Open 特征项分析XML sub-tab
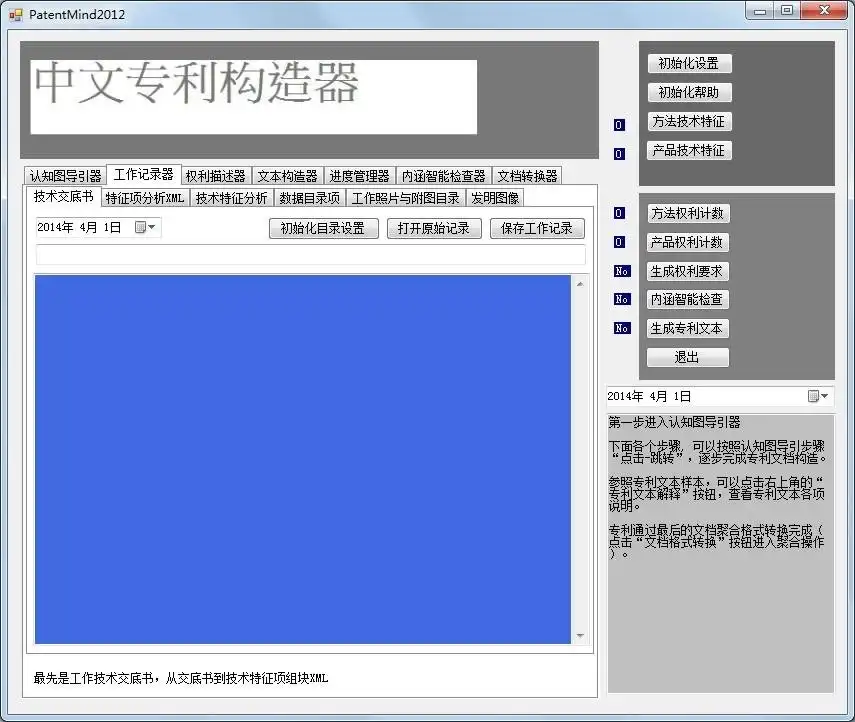855x722 pixels. point(145,198)
